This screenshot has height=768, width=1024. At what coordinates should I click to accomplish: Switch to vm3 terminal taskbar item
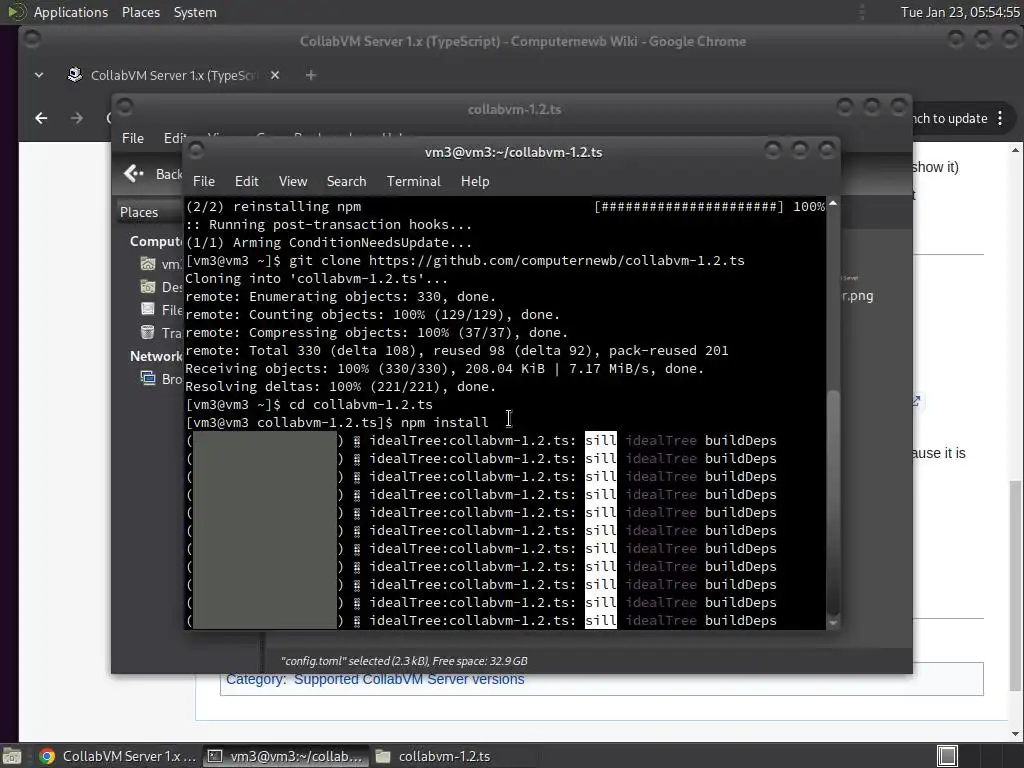286,756
